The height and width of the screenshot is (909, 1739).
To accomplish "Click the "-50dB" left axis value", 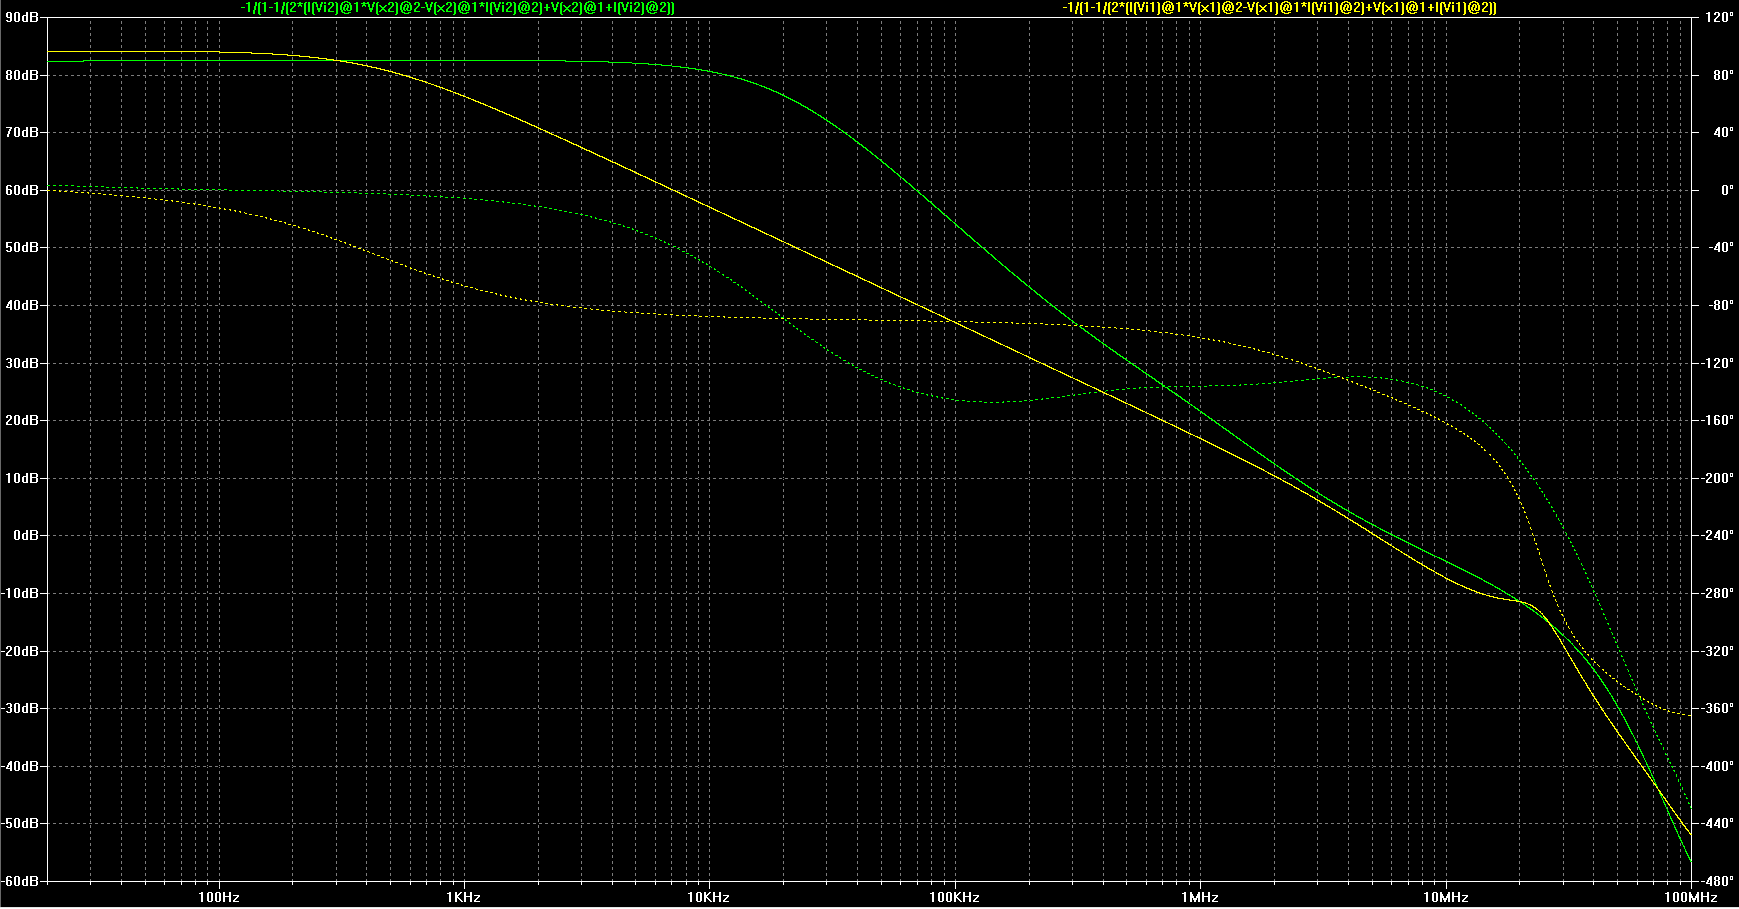I will (x=20, y=824).
